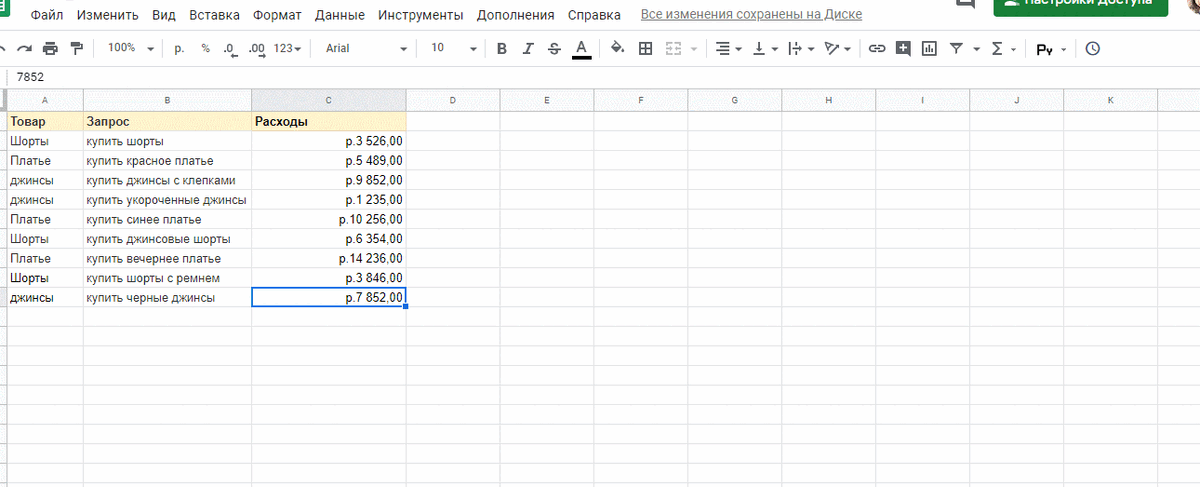Open the Данные menu
The height and width of the screenshot is (487, 1200).
(339, 15)
